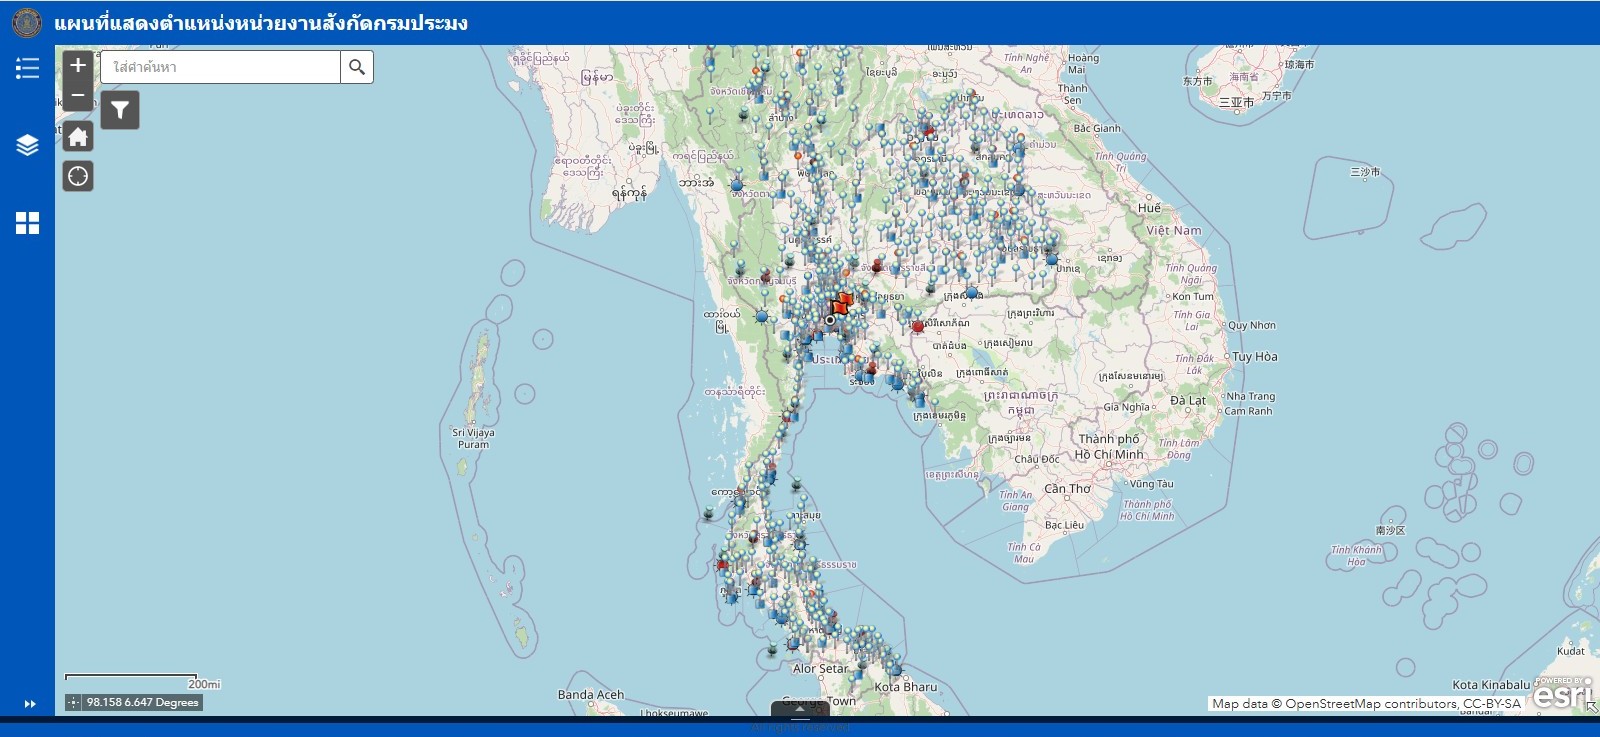This screenshot has width=1600, height=737.
Task: Show the overview map corner arrow
Action: click(x=1591, y=708)
